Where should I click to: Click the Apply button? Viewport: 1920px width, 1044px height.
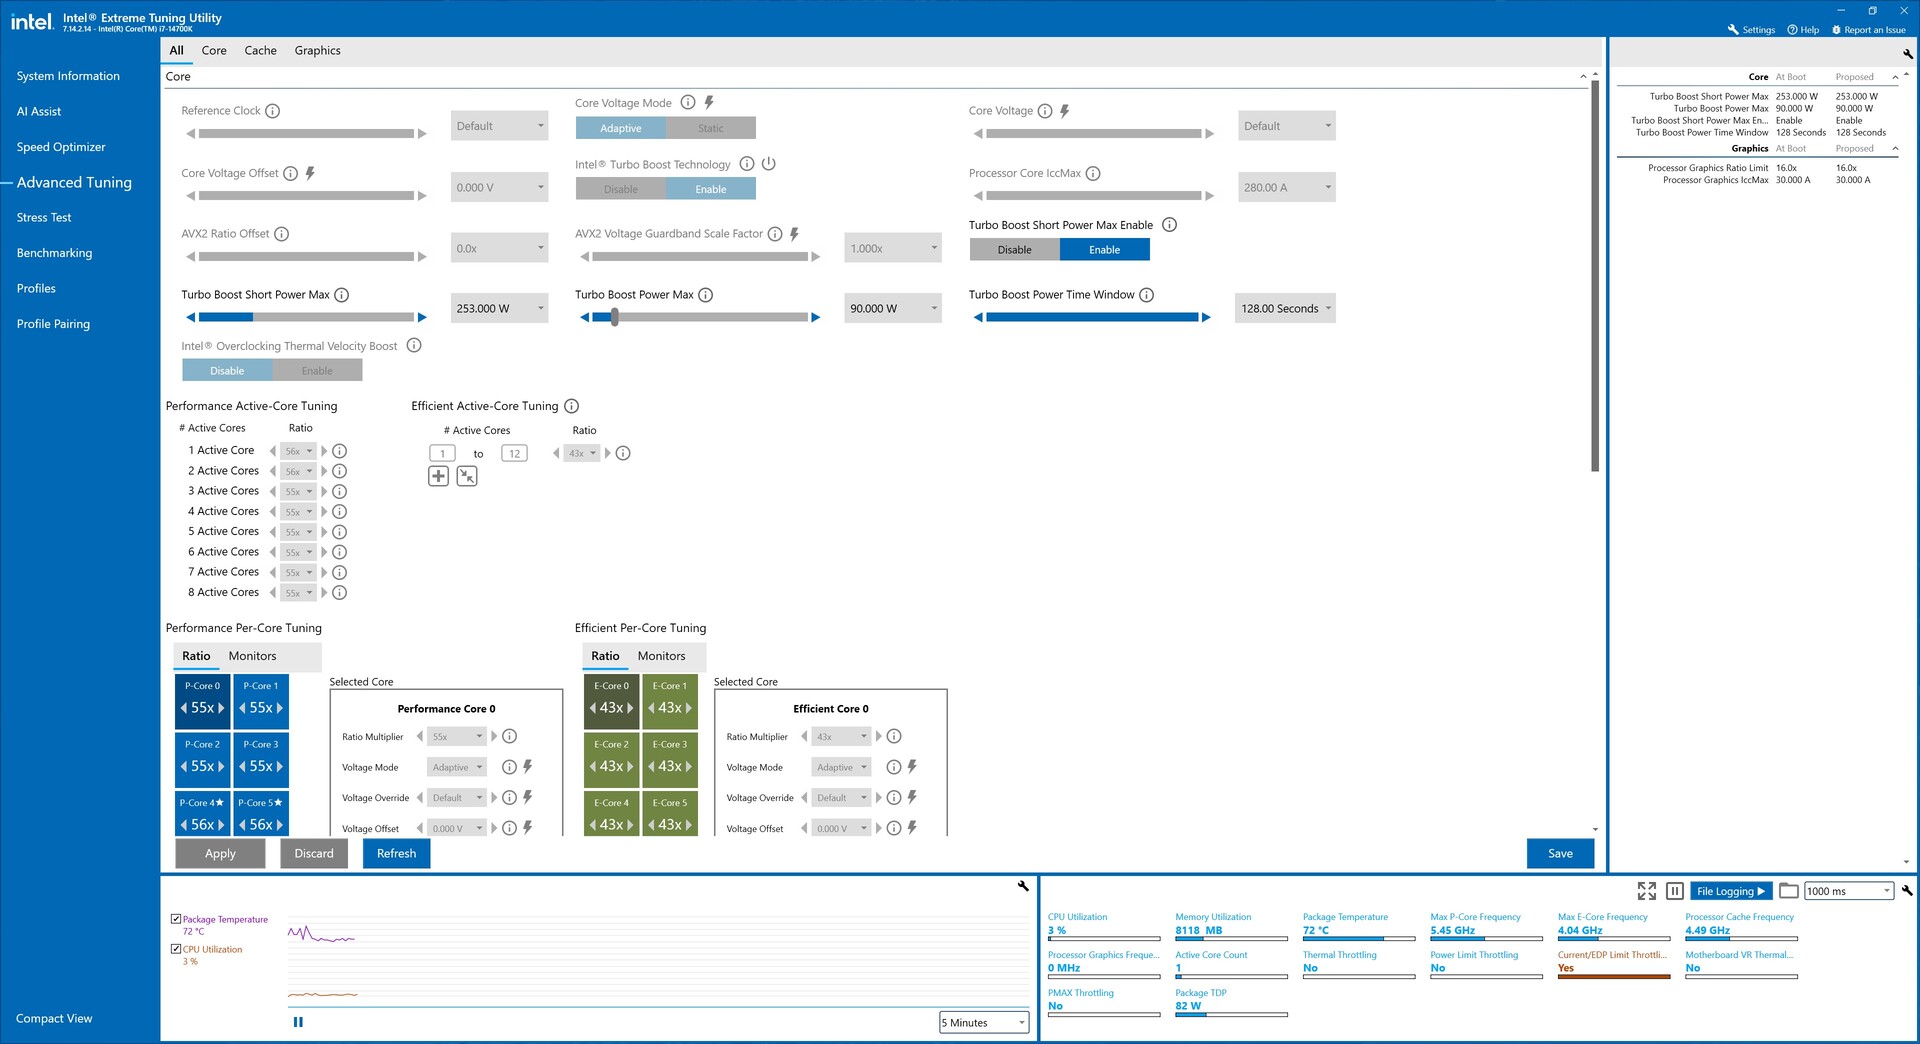click(x=220, y=854)
